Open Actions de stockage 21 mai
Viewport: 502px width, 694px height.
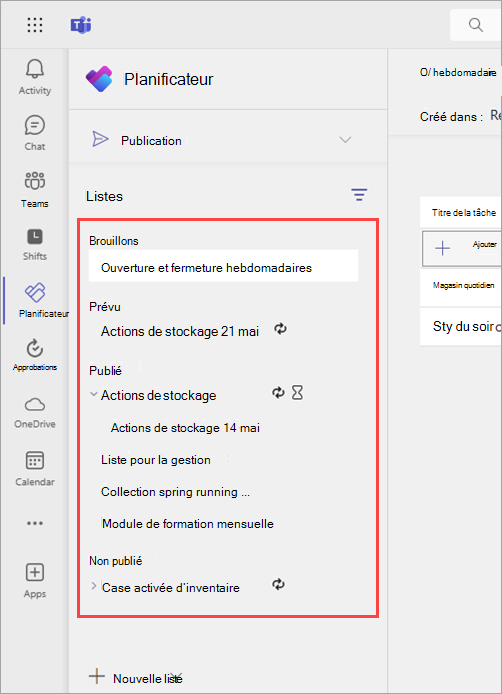click(x=180, y=331)
